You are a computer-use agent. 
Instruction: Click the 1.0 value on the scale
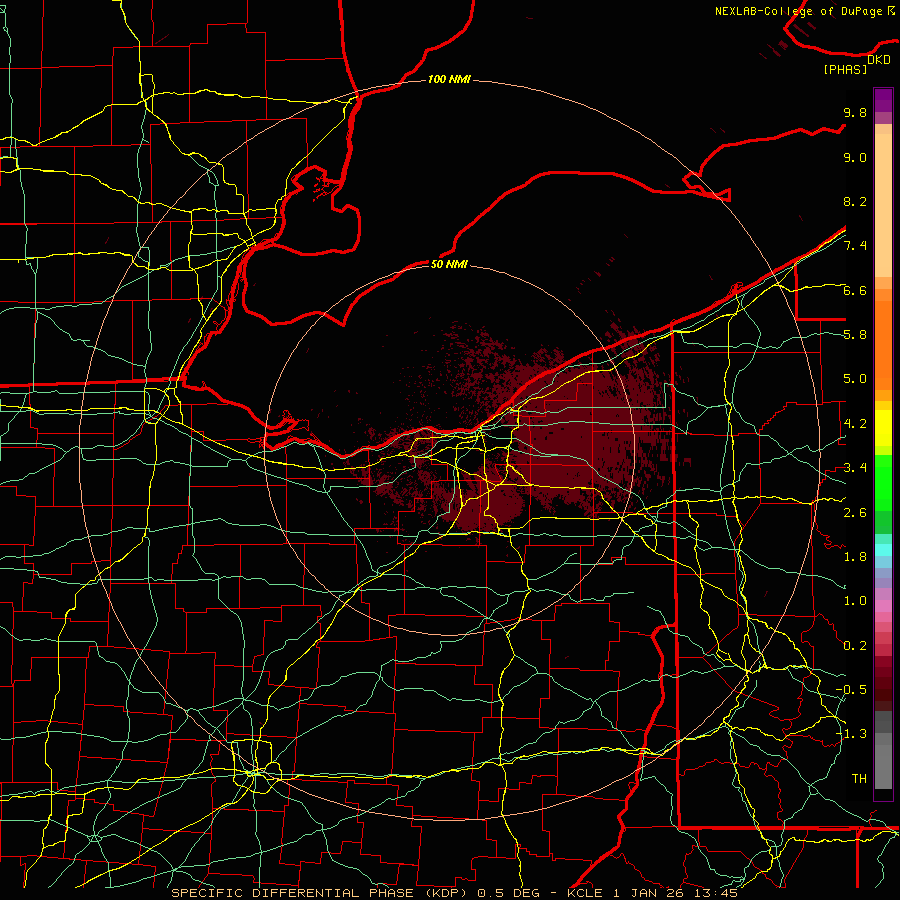pyautogui.click(x=855, y=601)
